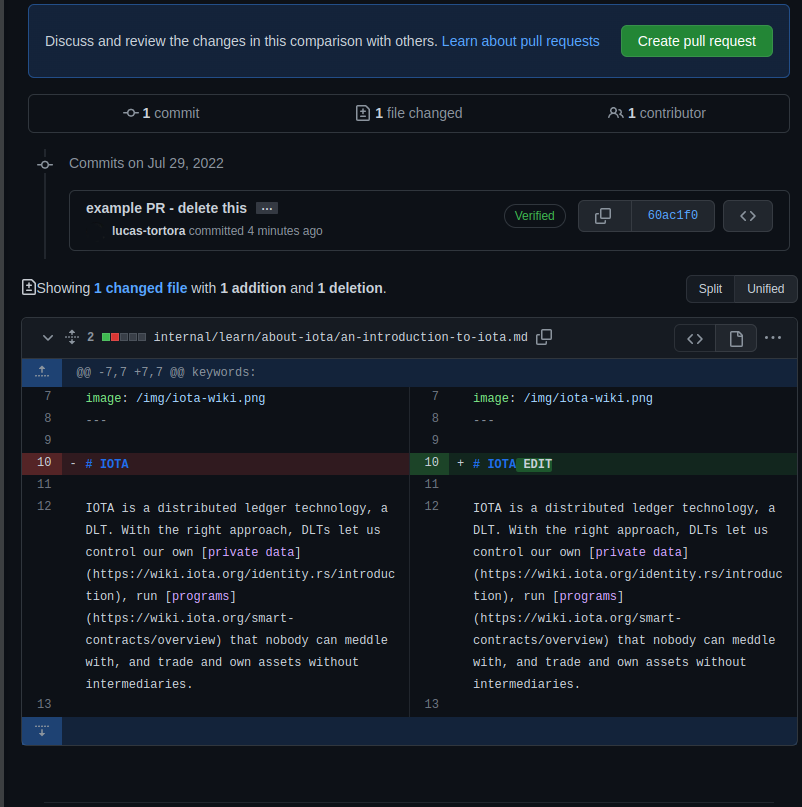
Task: Click added line number 10
Action: [x=429, y=463]
